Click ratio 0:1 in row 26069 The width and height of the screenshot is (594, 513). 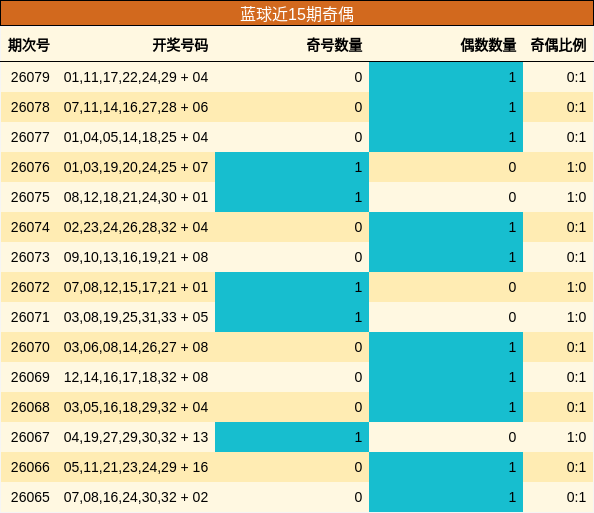pyautogui.click(x=576, y=377)
